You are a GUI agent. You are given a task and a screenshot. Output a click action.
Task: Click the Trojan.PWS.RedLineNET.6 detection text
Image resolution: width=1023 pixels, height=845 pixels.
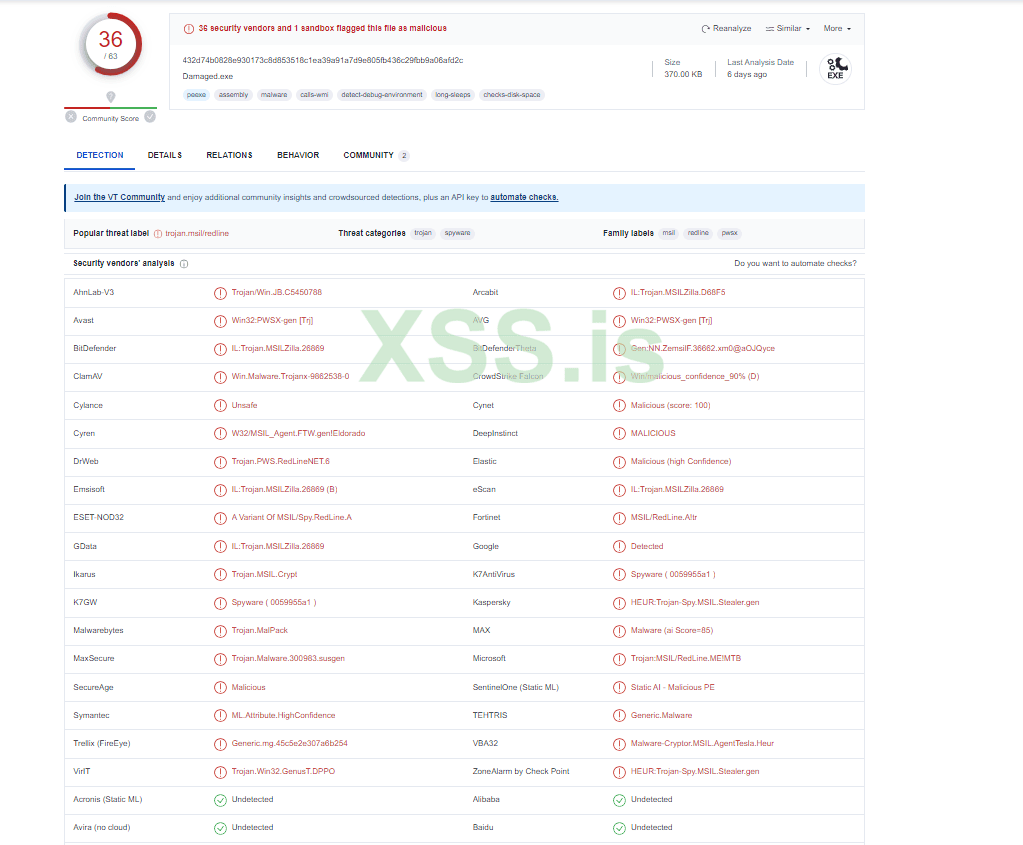coord(281,461)
